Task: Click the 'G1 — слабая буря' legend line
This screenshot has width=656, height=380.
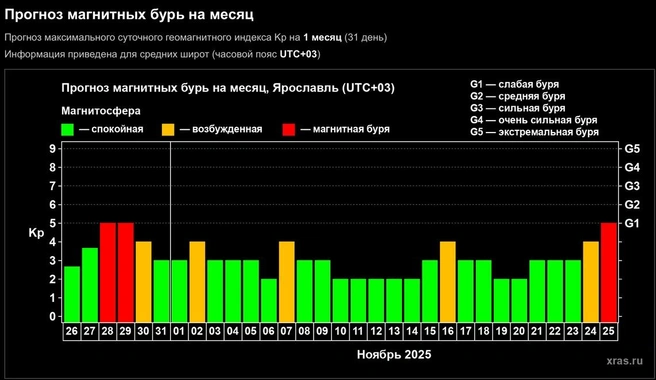Action: [515, 84]
